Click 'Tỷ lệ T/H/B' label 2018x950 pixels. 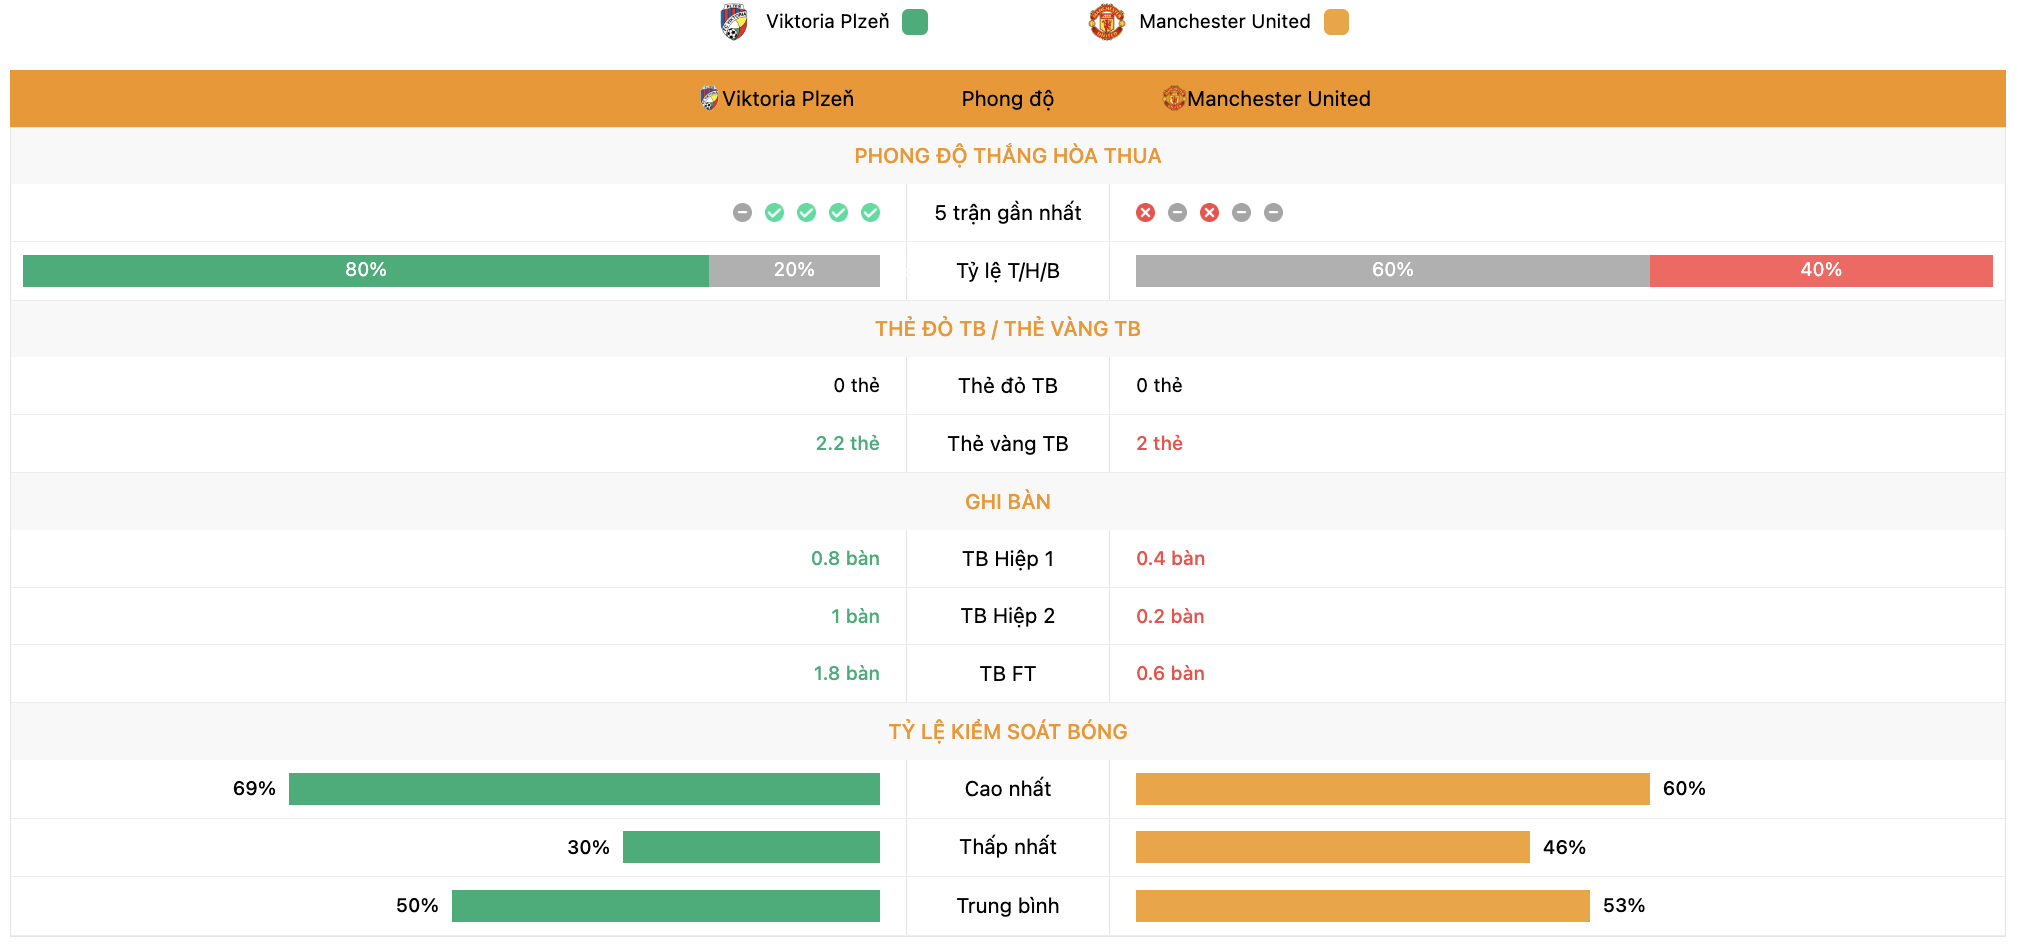[x=1008, y=271]
